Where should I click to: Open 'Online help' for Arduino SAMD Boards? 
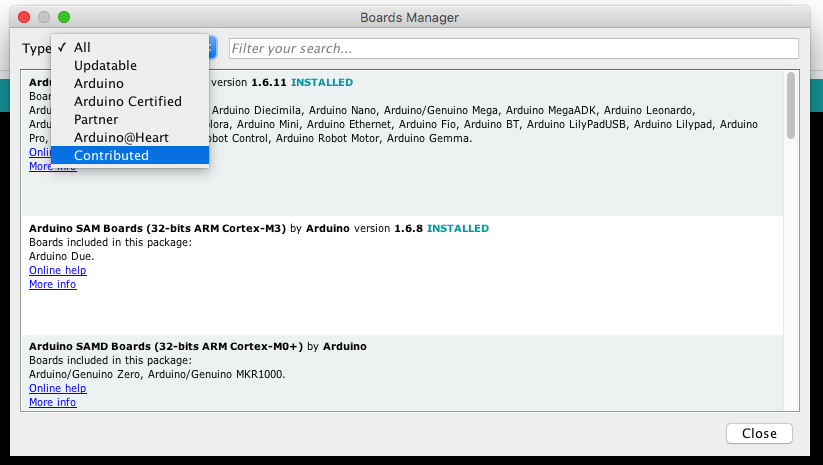coord(58,388)
